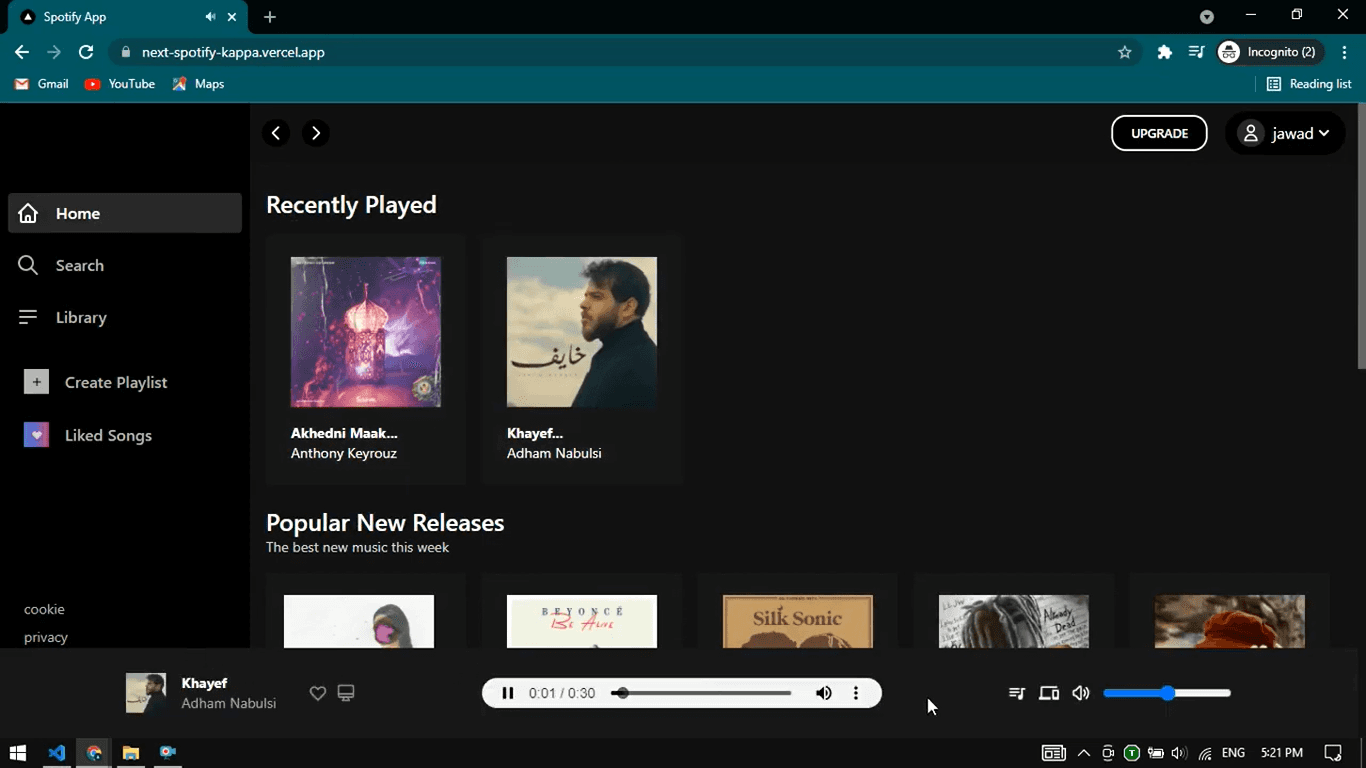The height and width of the screenshot is (768, 1366).
Task: Open Liked Songs in the sidebar
Action: pos(108,435)
